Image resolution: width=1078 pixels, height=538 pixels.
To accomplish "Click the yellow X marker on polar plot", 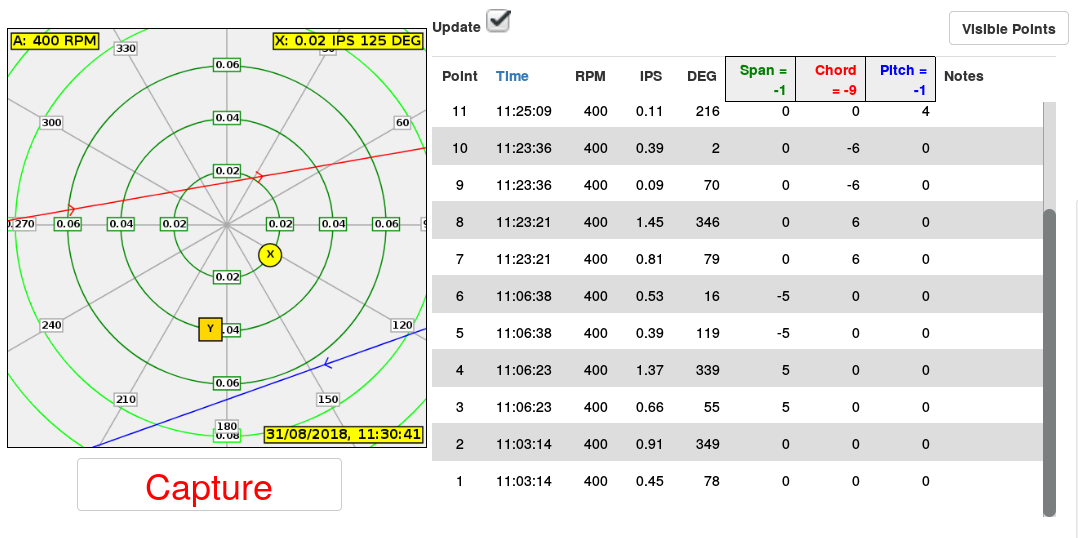I will (x=270, y=255).
